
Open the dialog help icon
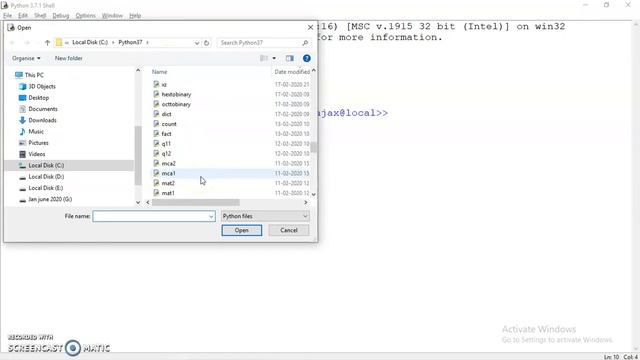tap(307, 58)
